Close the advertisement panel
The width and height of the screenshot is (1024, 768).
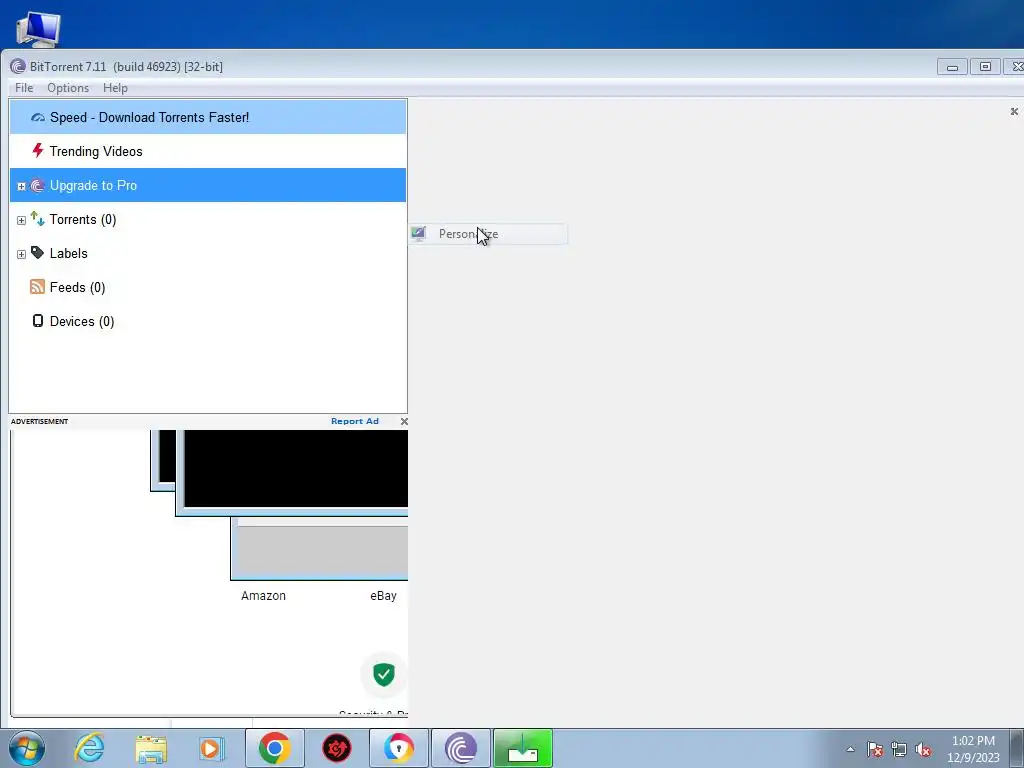[x=404, y=421]
